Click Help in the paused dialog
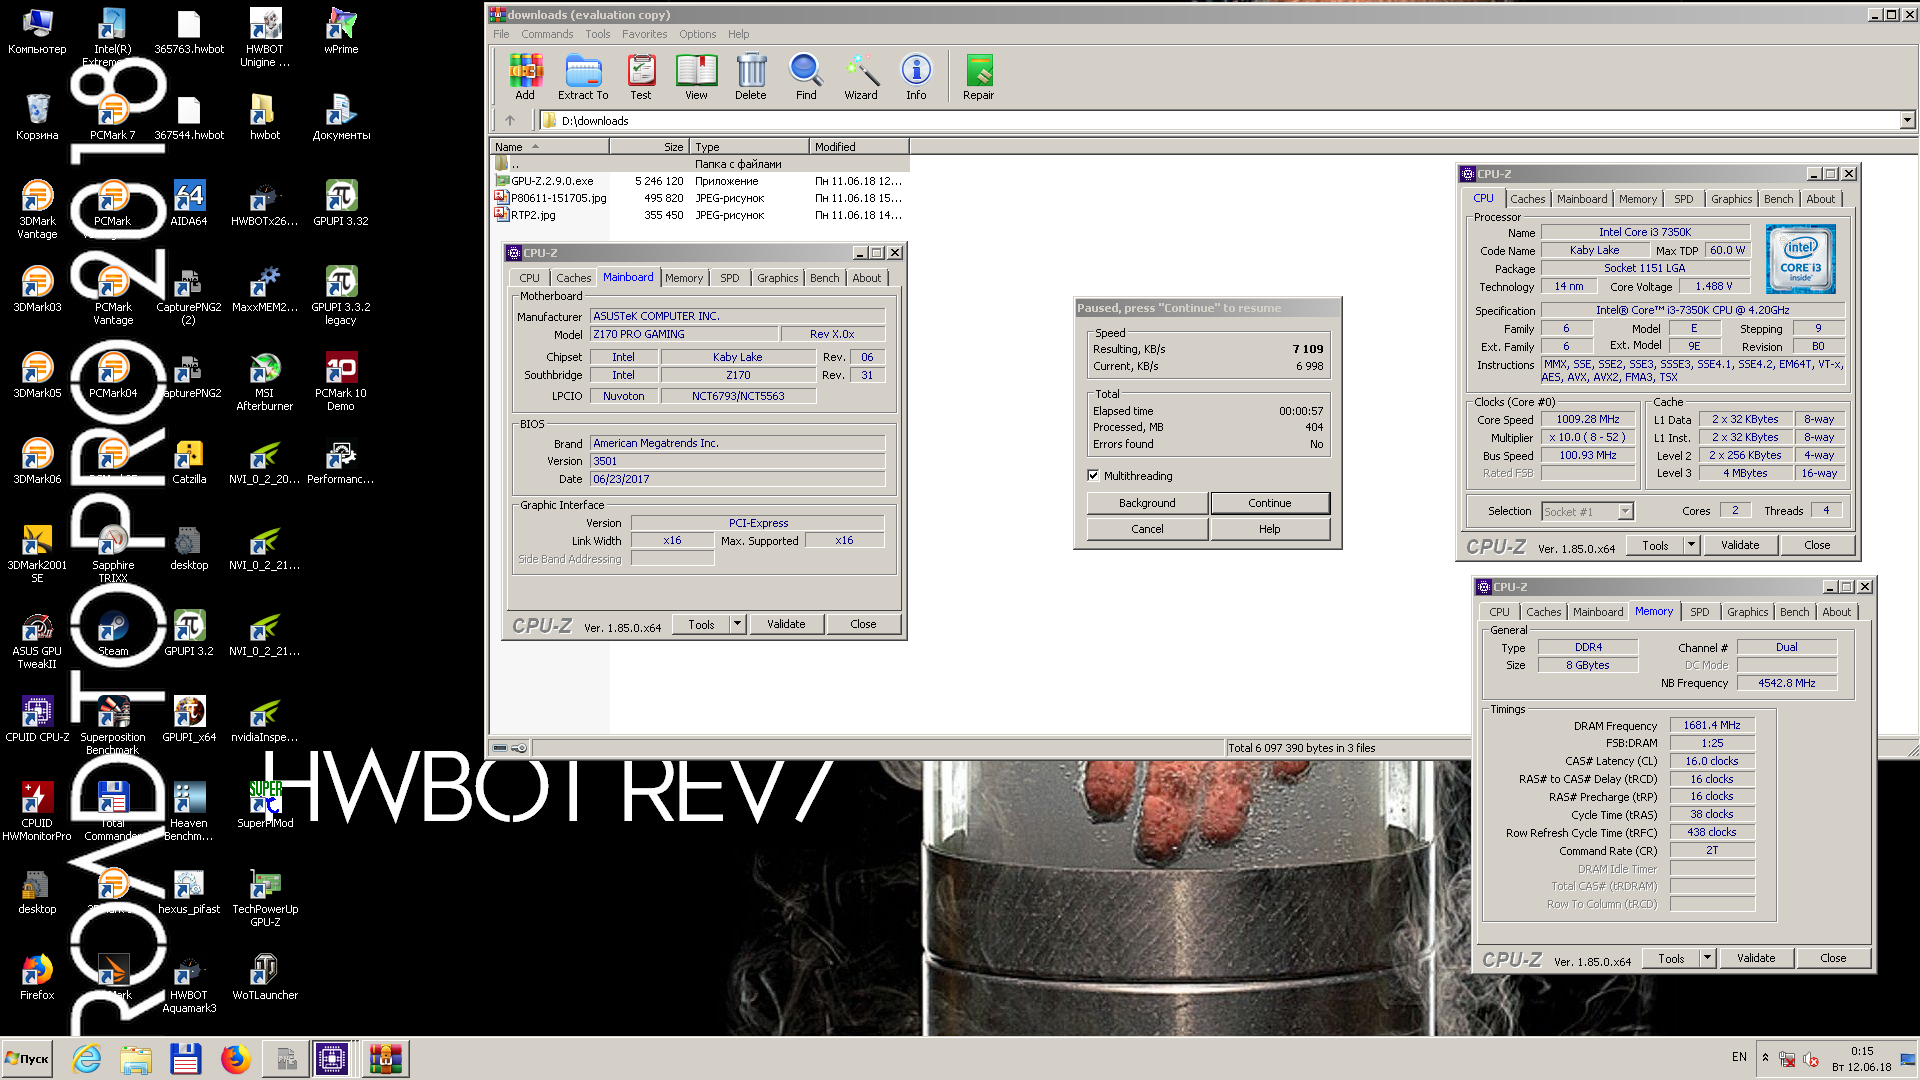 1270,529
